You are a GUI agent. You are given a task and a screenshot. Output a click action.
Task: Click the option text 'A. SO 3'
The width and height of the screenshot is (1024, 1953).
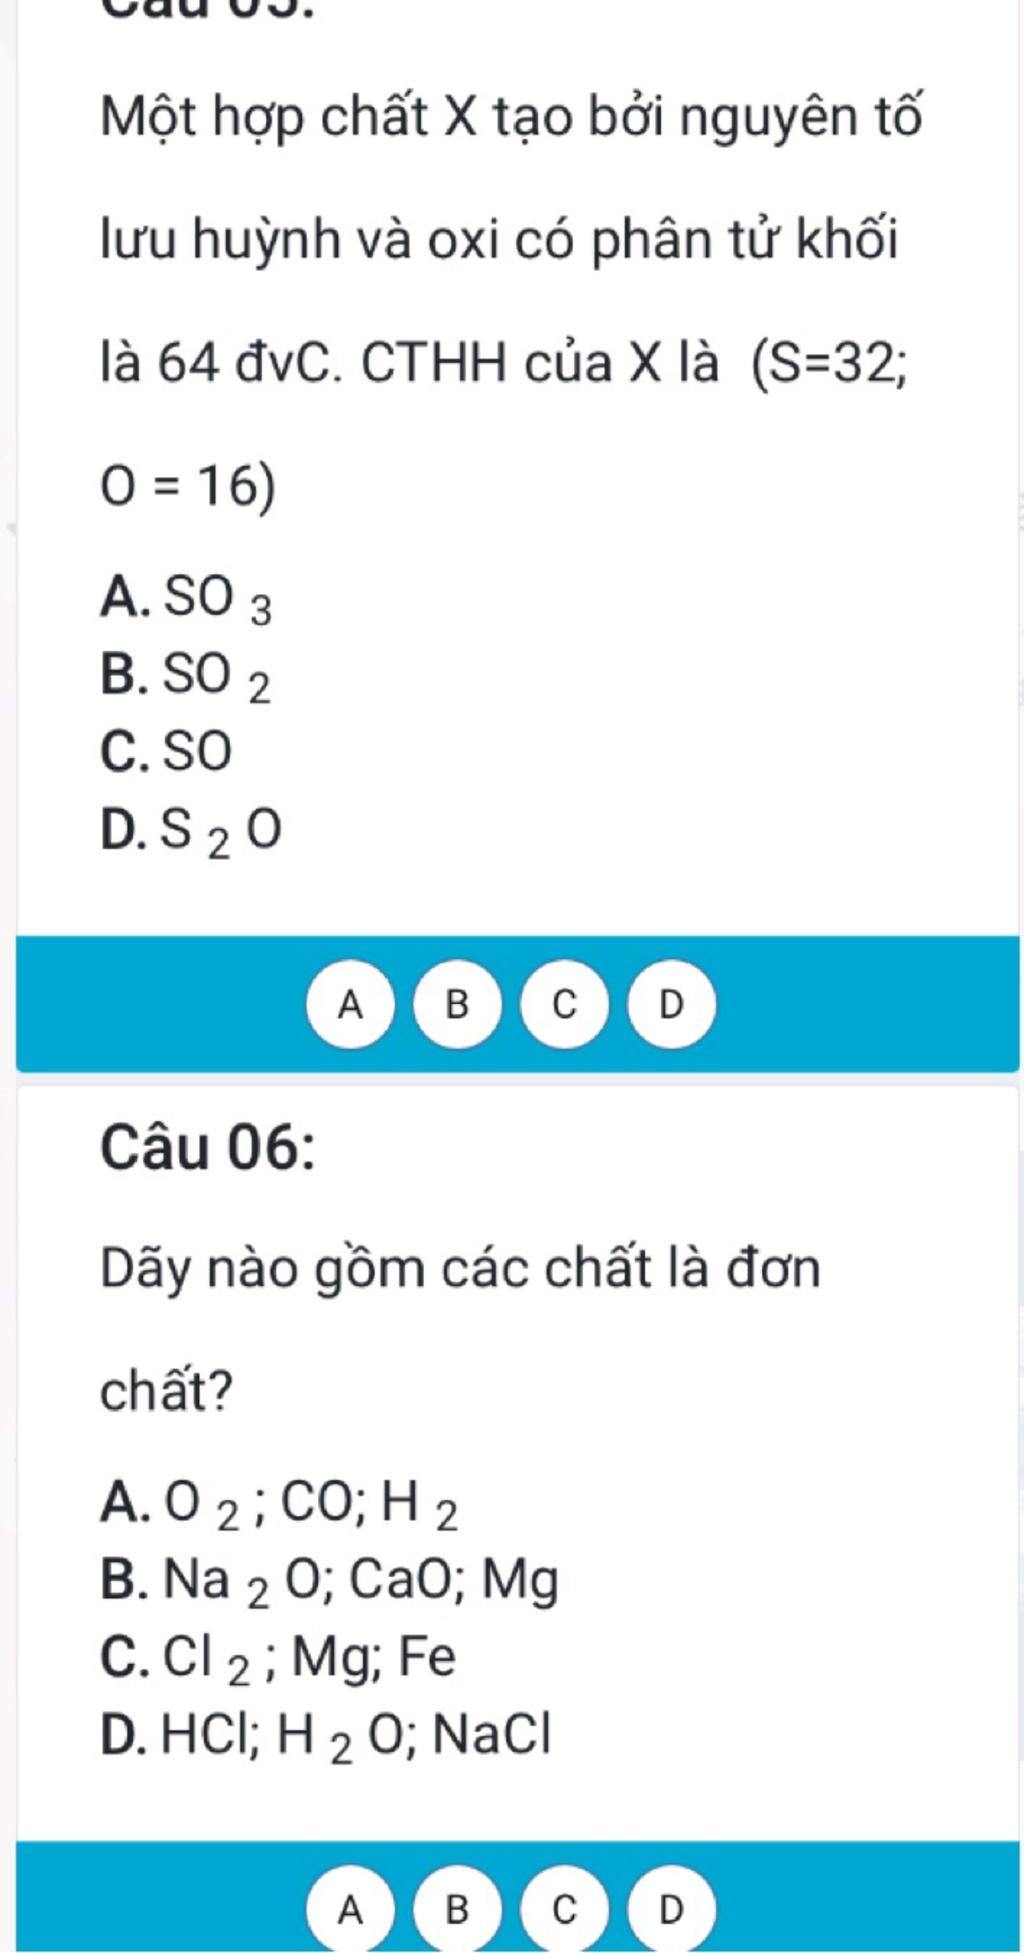(x=186, y=598)
